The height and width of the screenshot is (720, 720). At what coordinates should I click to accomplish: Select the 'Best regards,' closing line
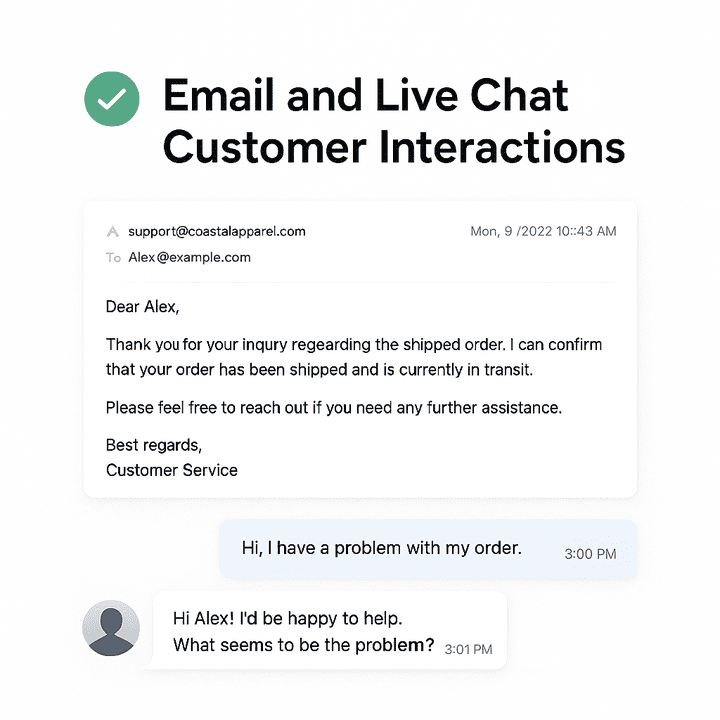pos(154,445)
